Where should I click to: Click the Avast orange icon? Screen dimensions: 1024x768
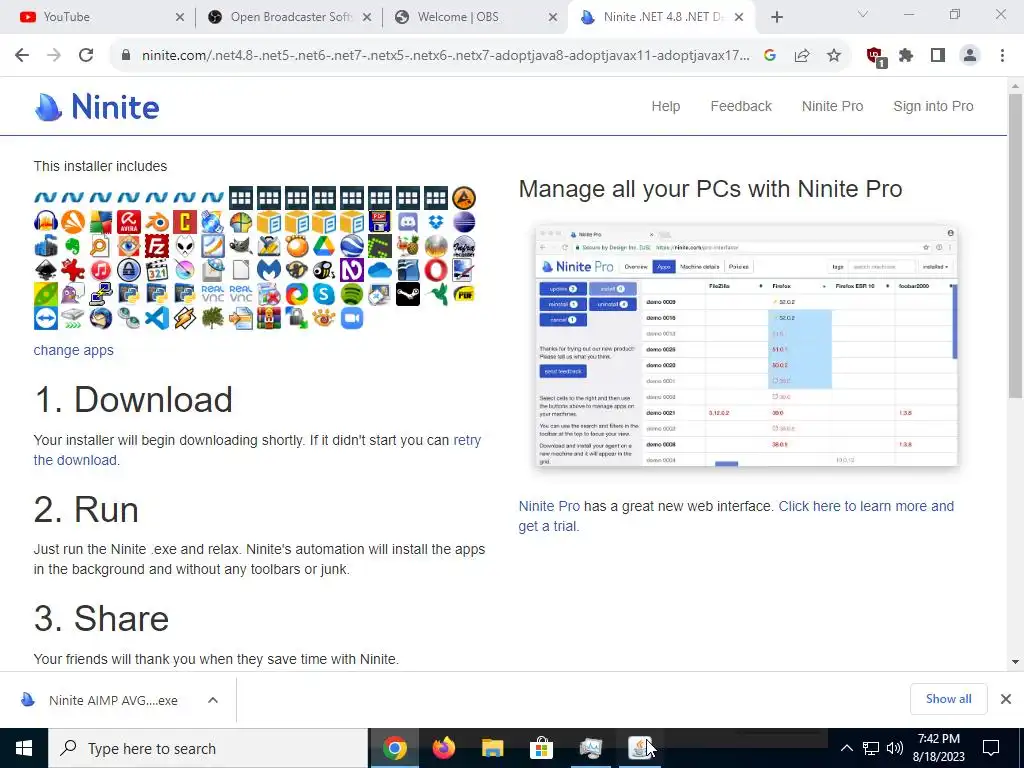73,222
